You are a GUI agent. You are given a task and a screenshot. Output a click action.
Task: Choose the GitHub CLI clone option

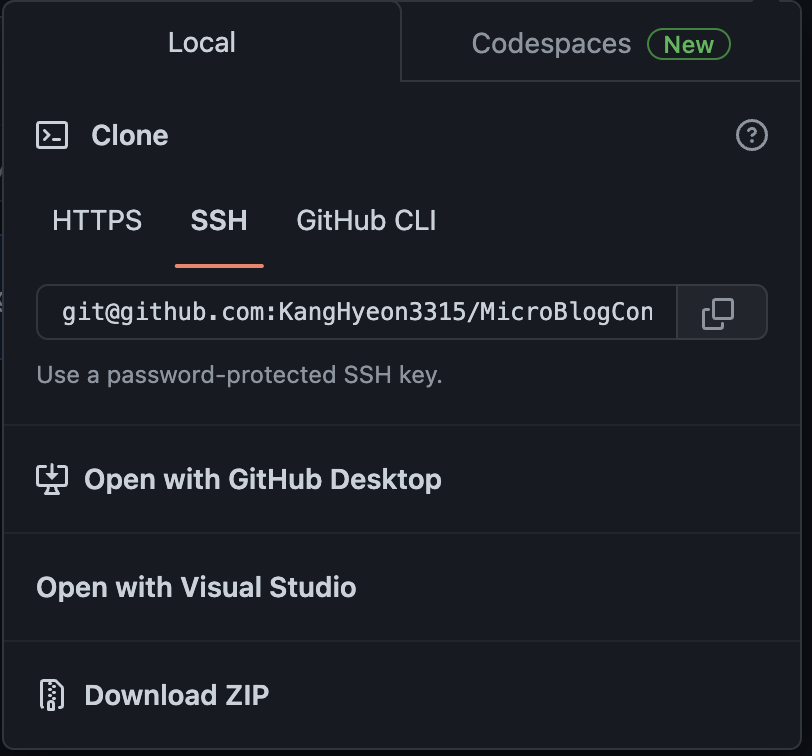pyautogui.click(x=366, y=220)
